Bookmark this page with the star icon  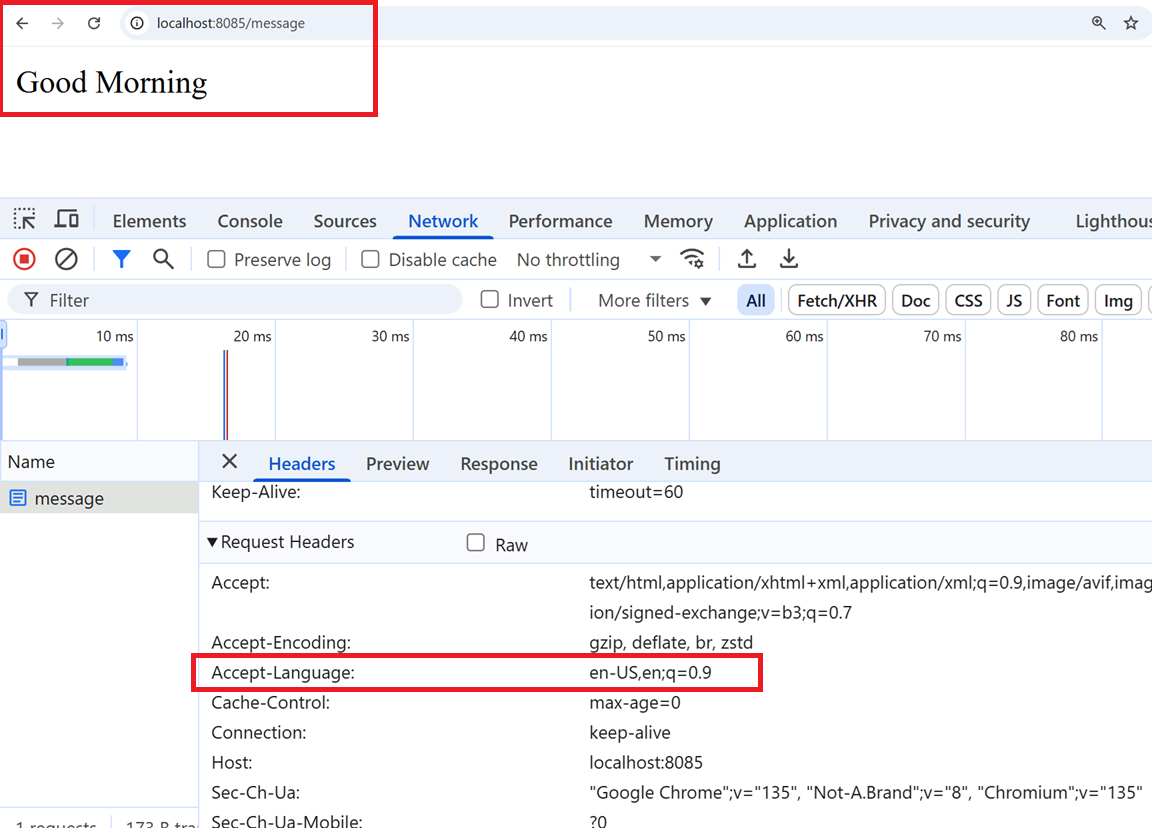(x=1131, y=24)
